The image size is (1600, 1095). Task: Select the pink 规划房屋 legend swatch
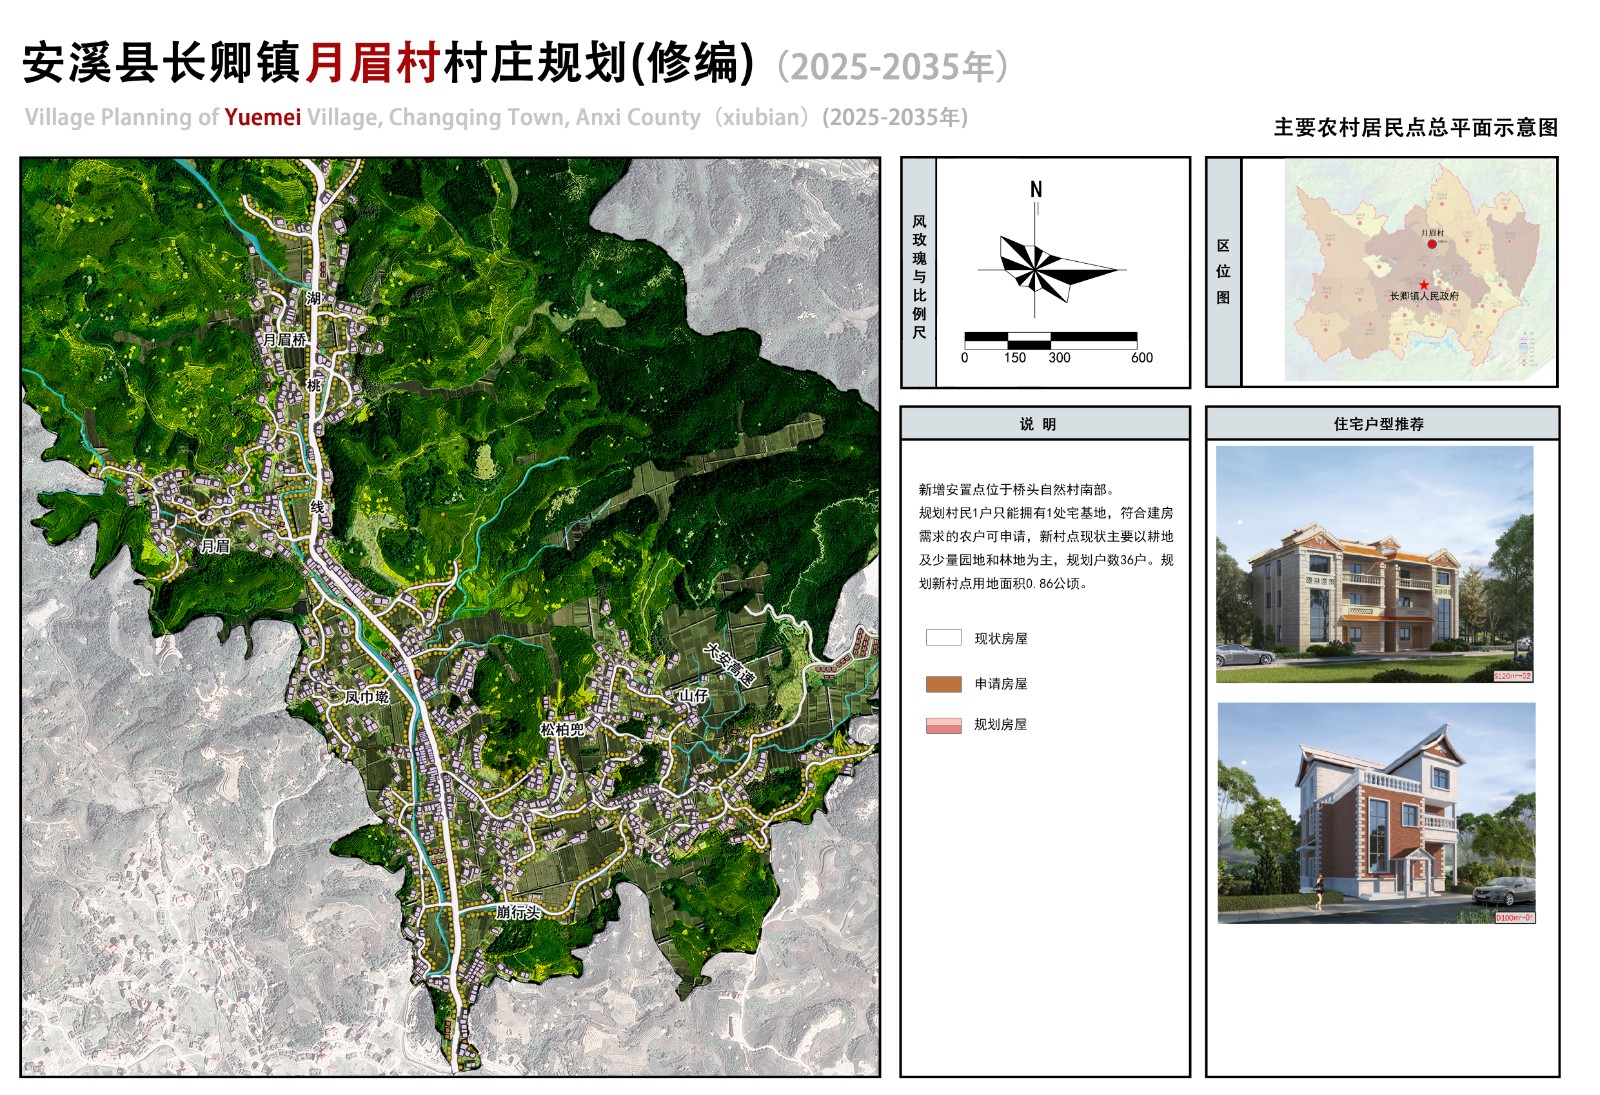(x=943, y=725)
